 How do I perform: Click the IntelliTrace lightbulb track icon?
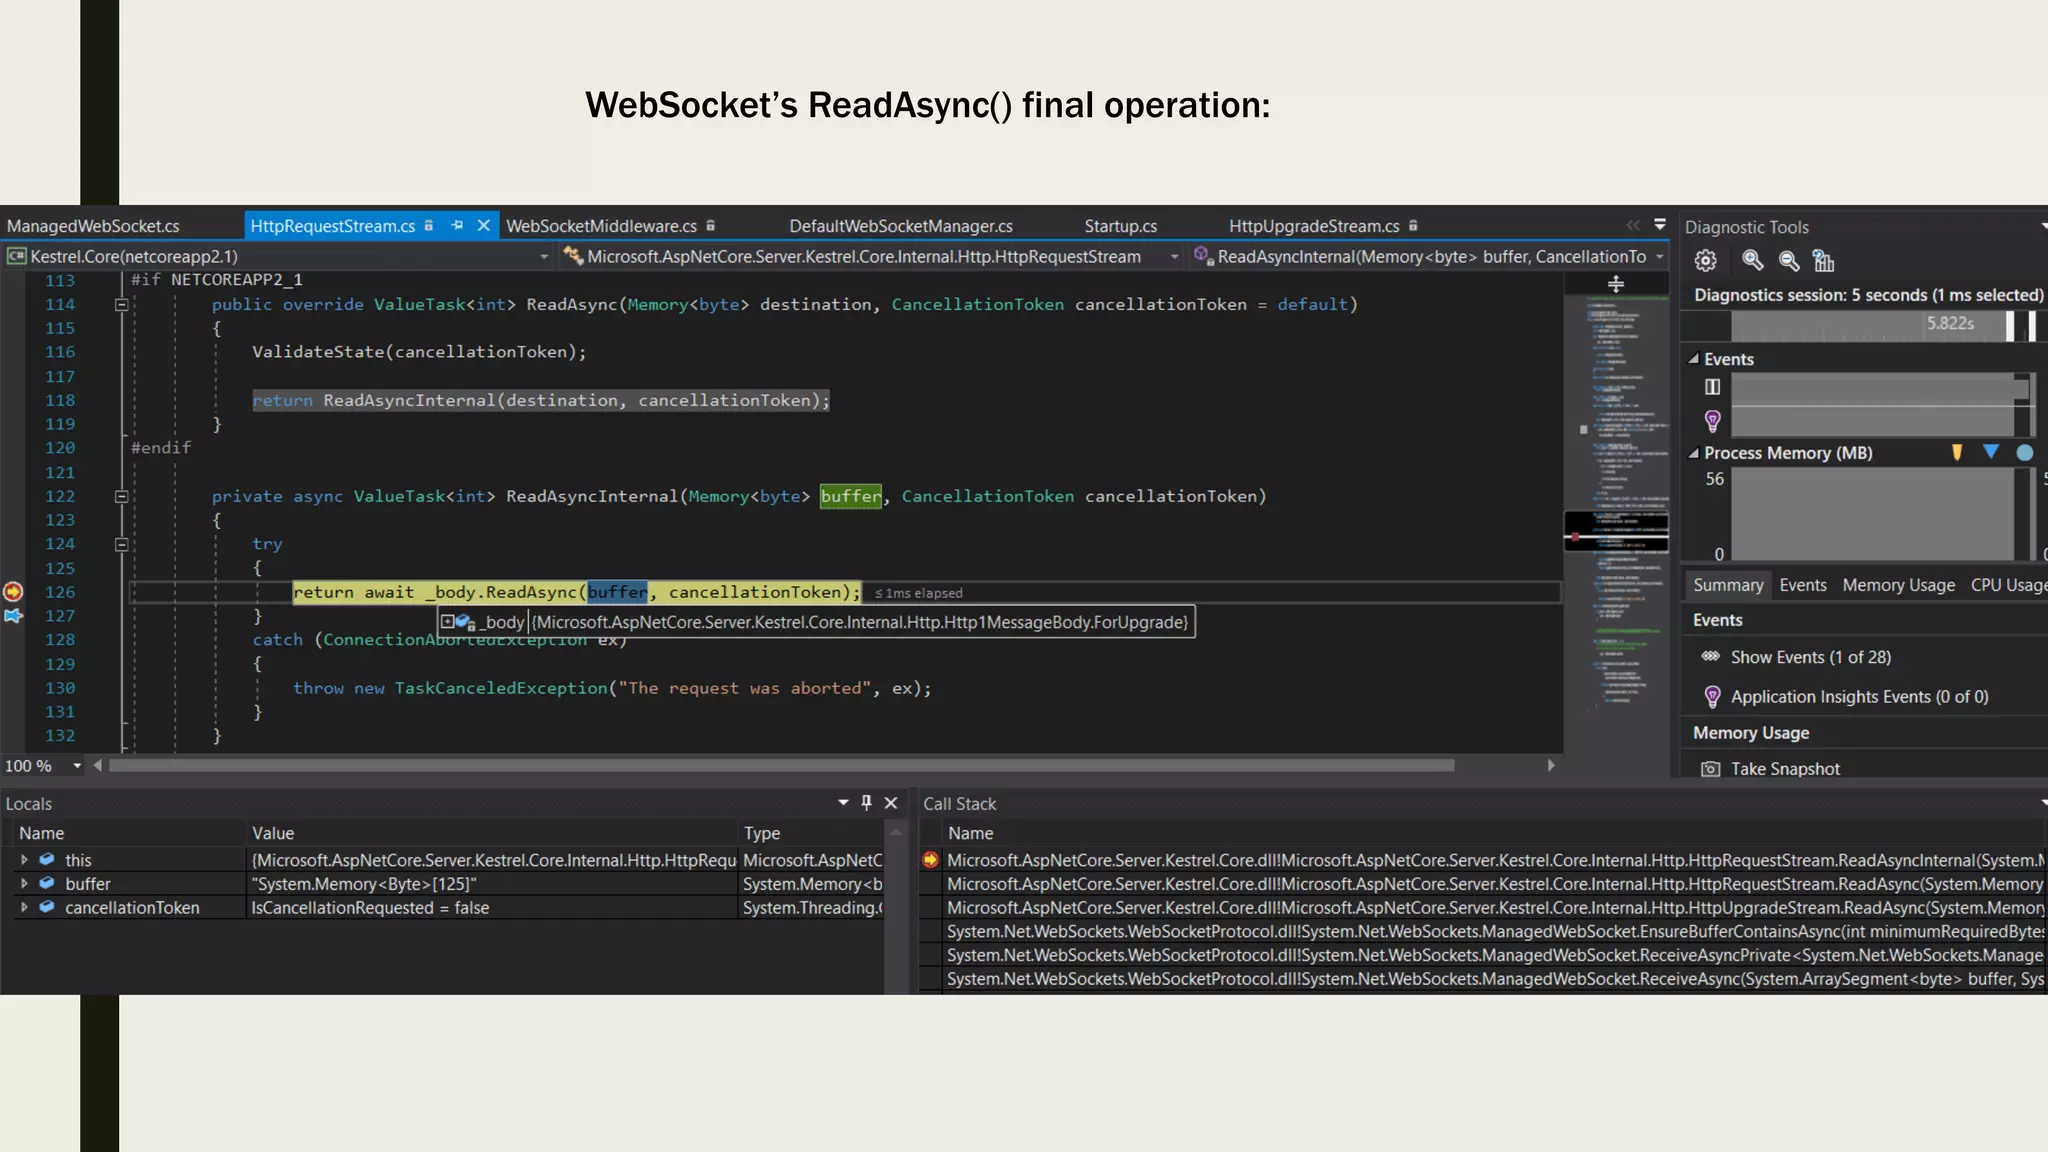coord(1713,420)
